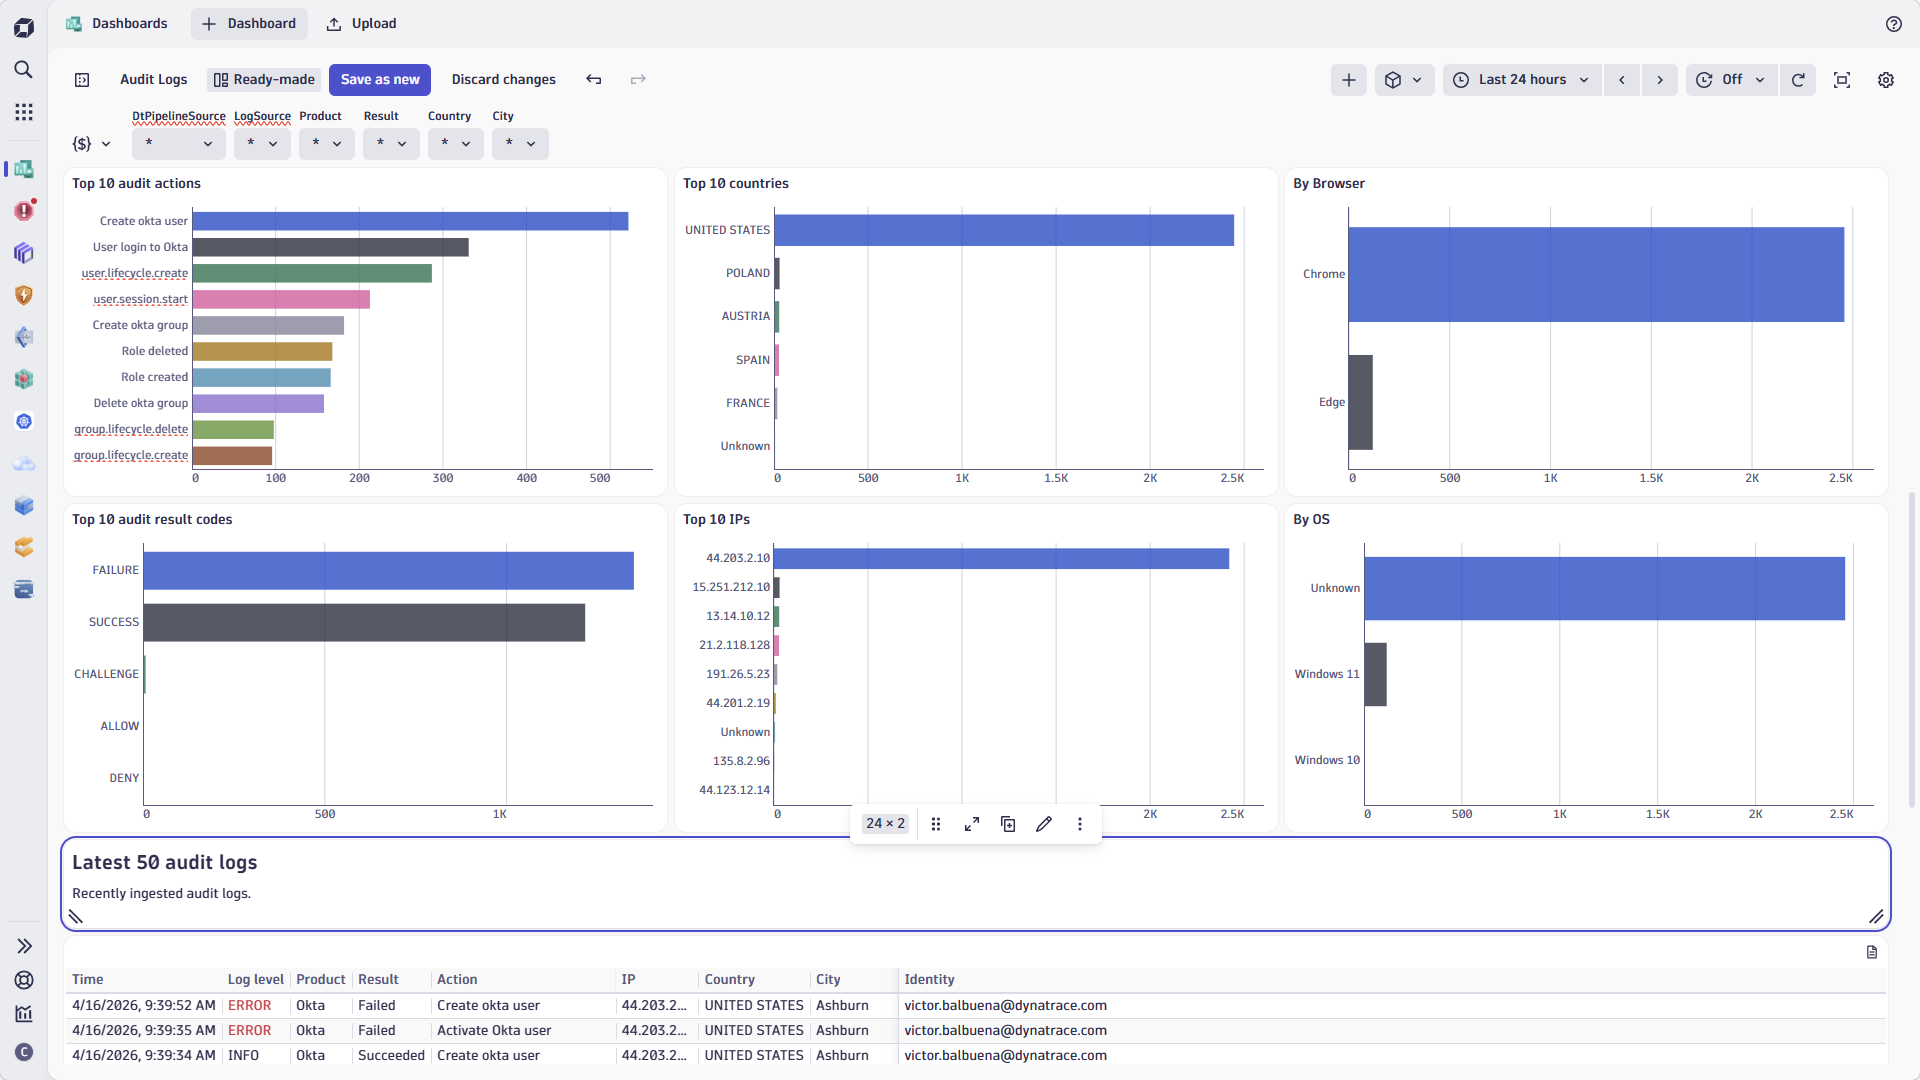The image size is (1920, 1080).
Task: Expand the Last 24 hours timeframe selector
Action: [x=1522, y=80]
